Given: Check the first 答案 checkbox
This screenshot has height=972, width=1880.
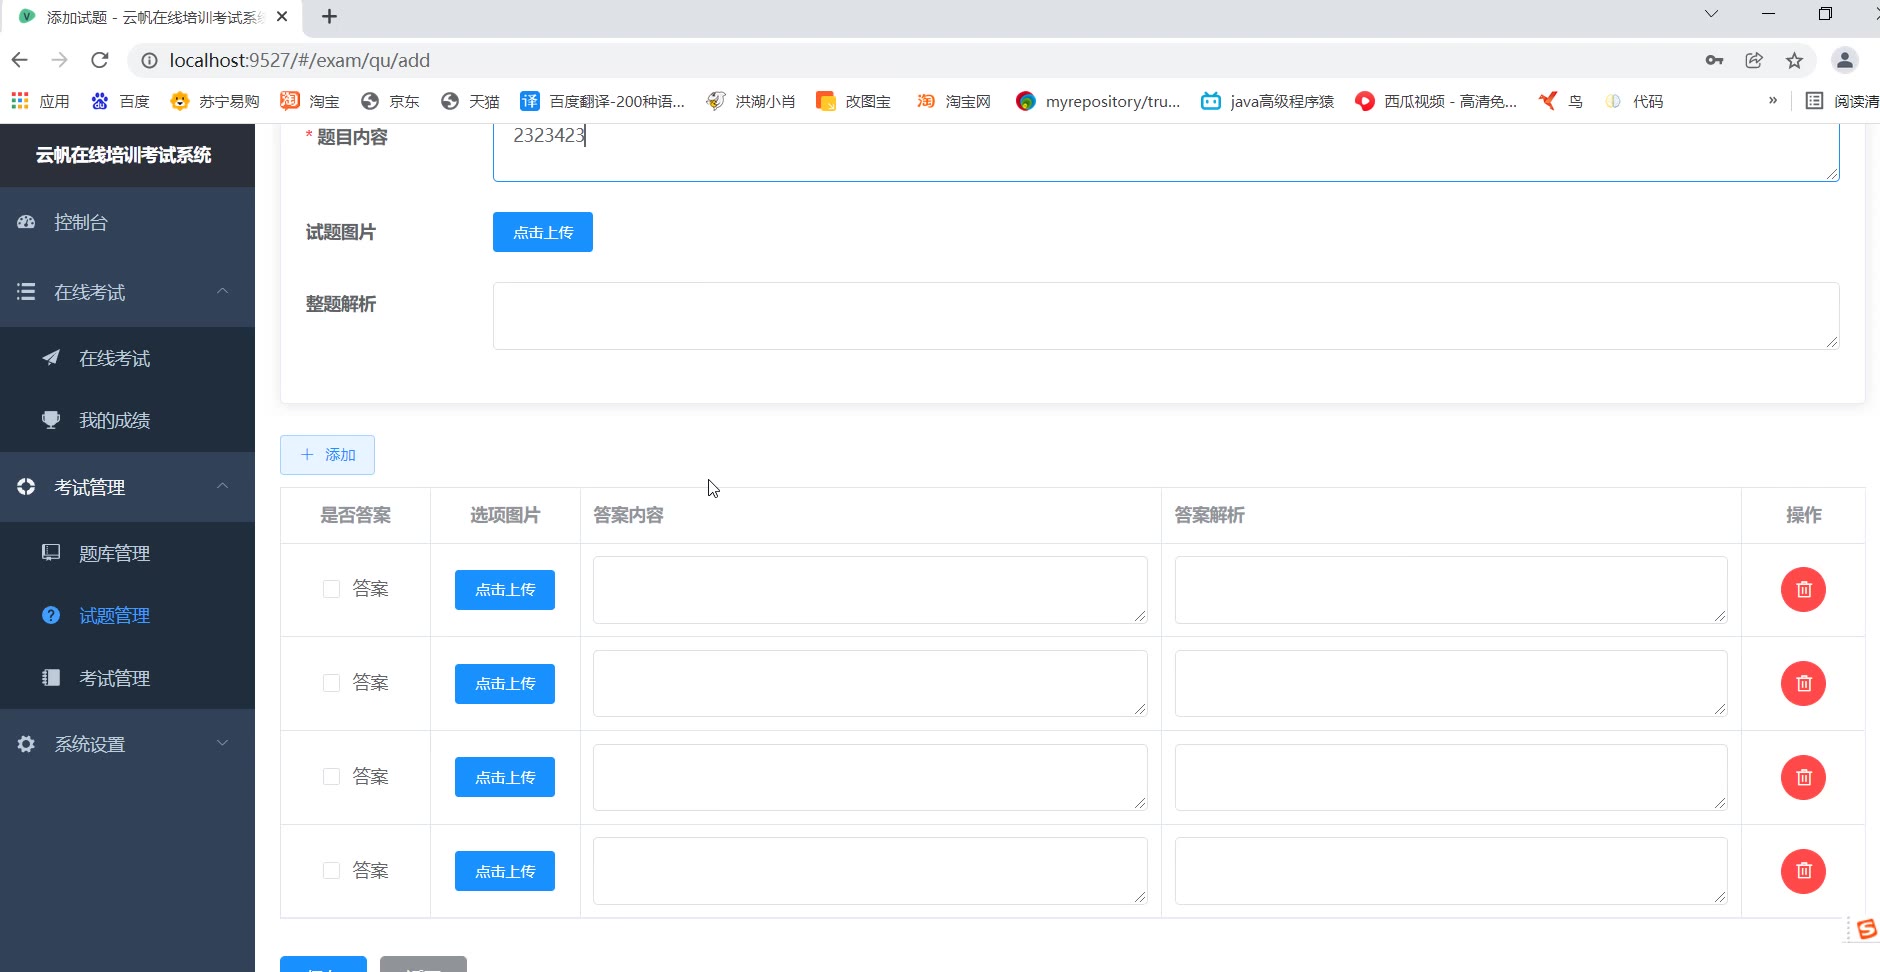Looking at the screenshot, I should pos(331,589).
